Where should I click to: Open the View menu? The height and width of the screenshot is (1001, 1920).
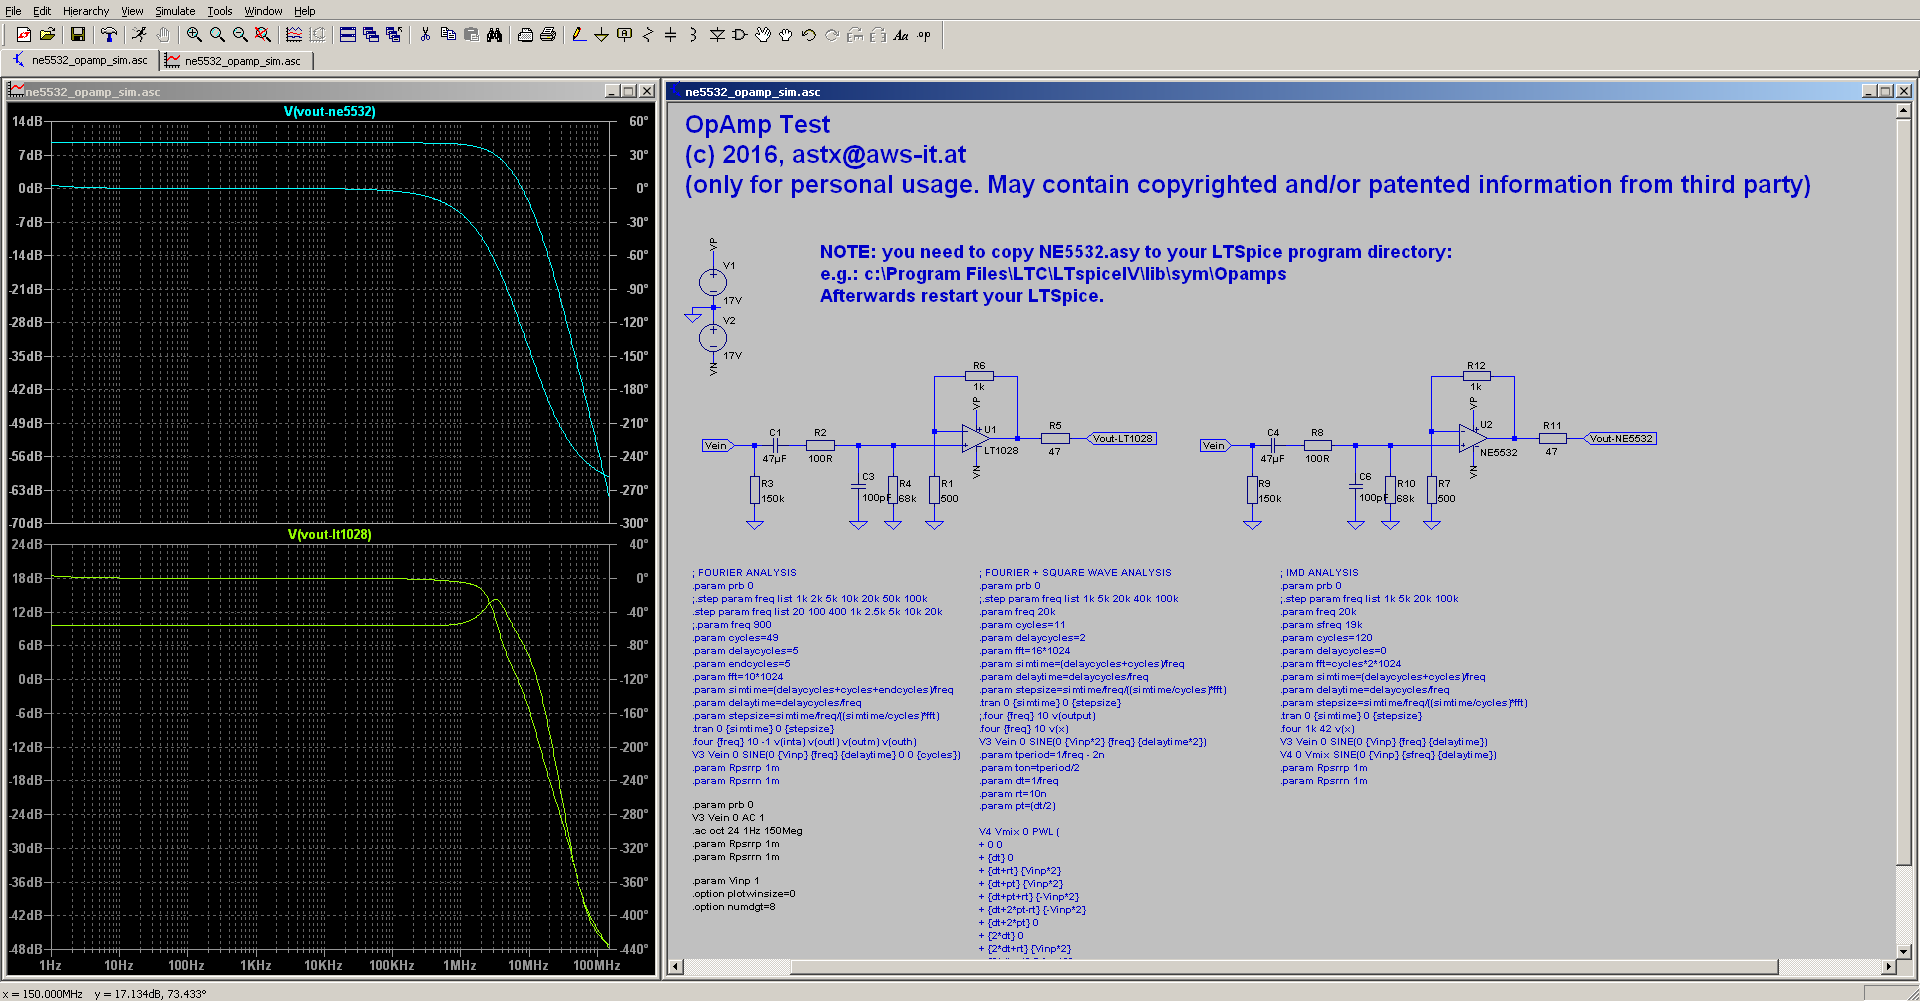[132, 11]
